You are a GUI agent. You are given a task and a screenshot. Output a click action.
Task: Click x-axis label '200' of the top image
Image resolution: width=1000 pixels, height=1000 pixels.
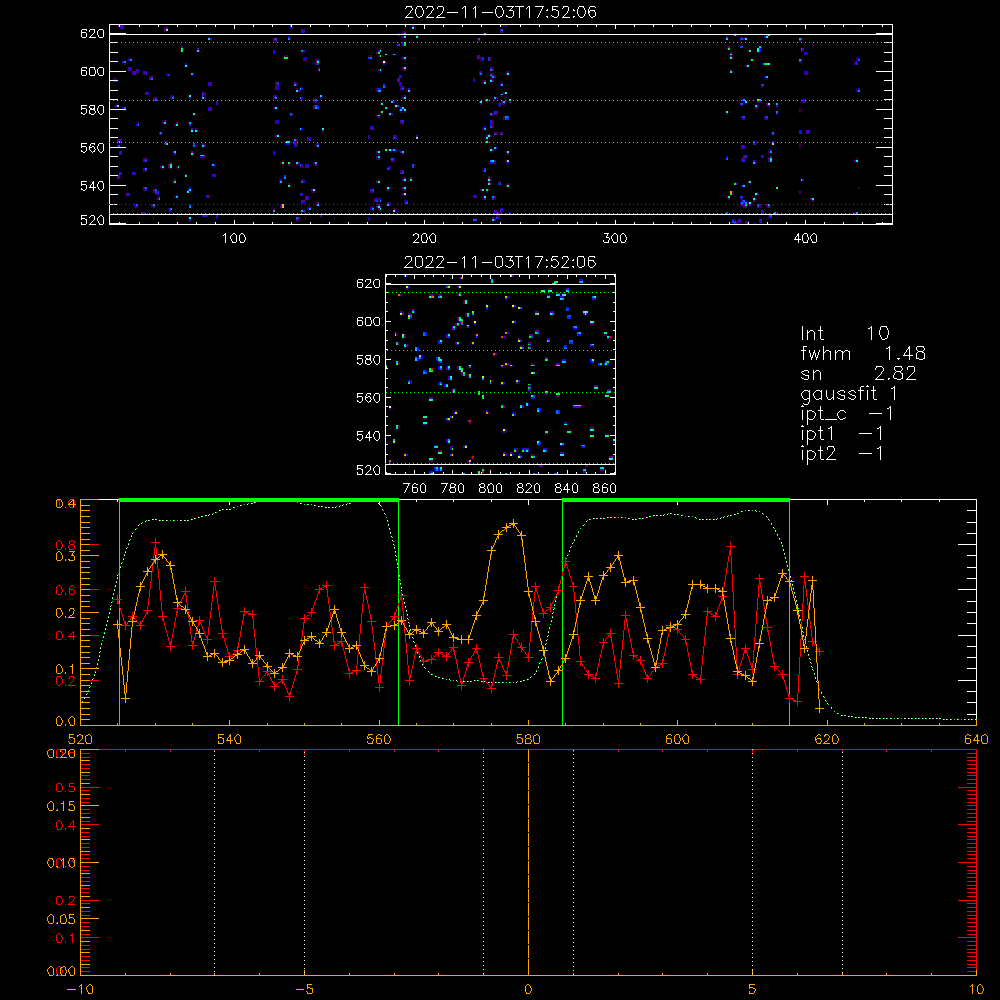tap(424, 239)
